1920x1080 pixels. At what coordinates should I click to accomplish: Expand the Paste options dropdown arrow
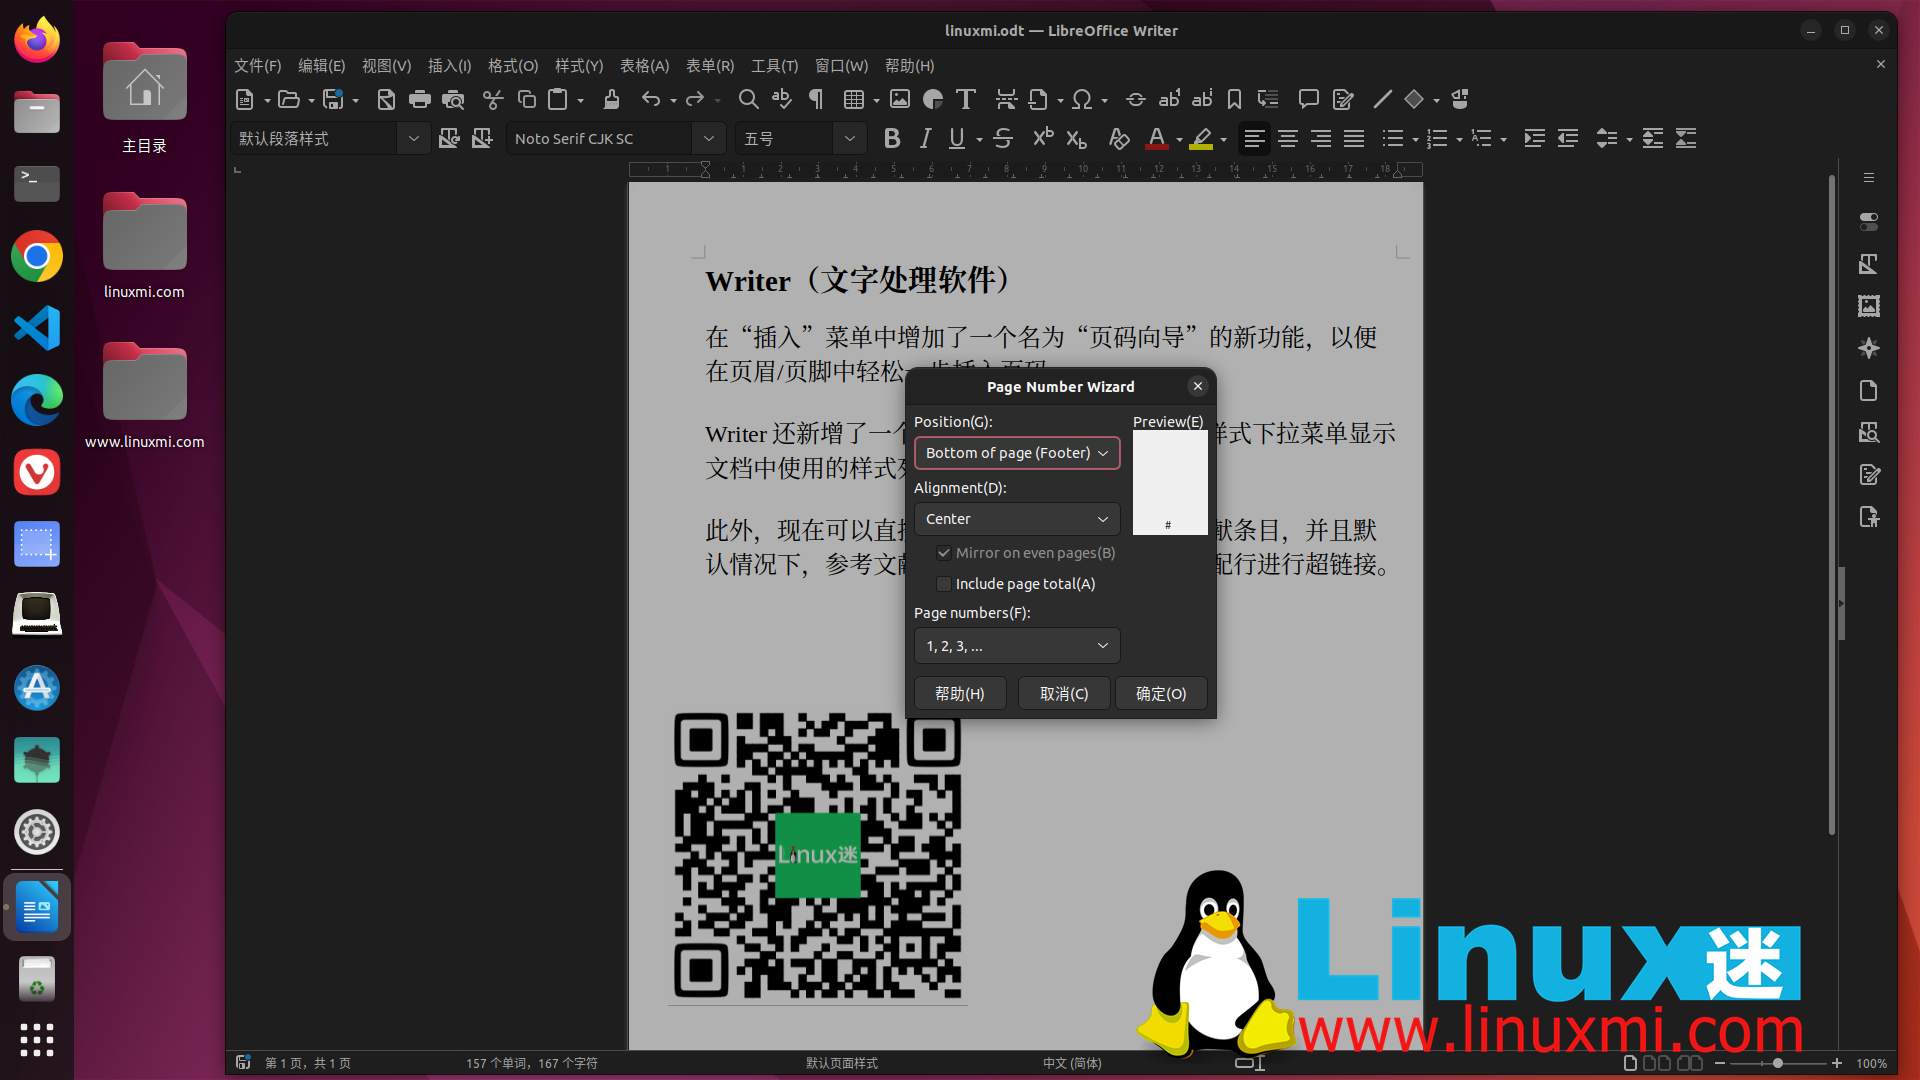click(x=580, y=100)
